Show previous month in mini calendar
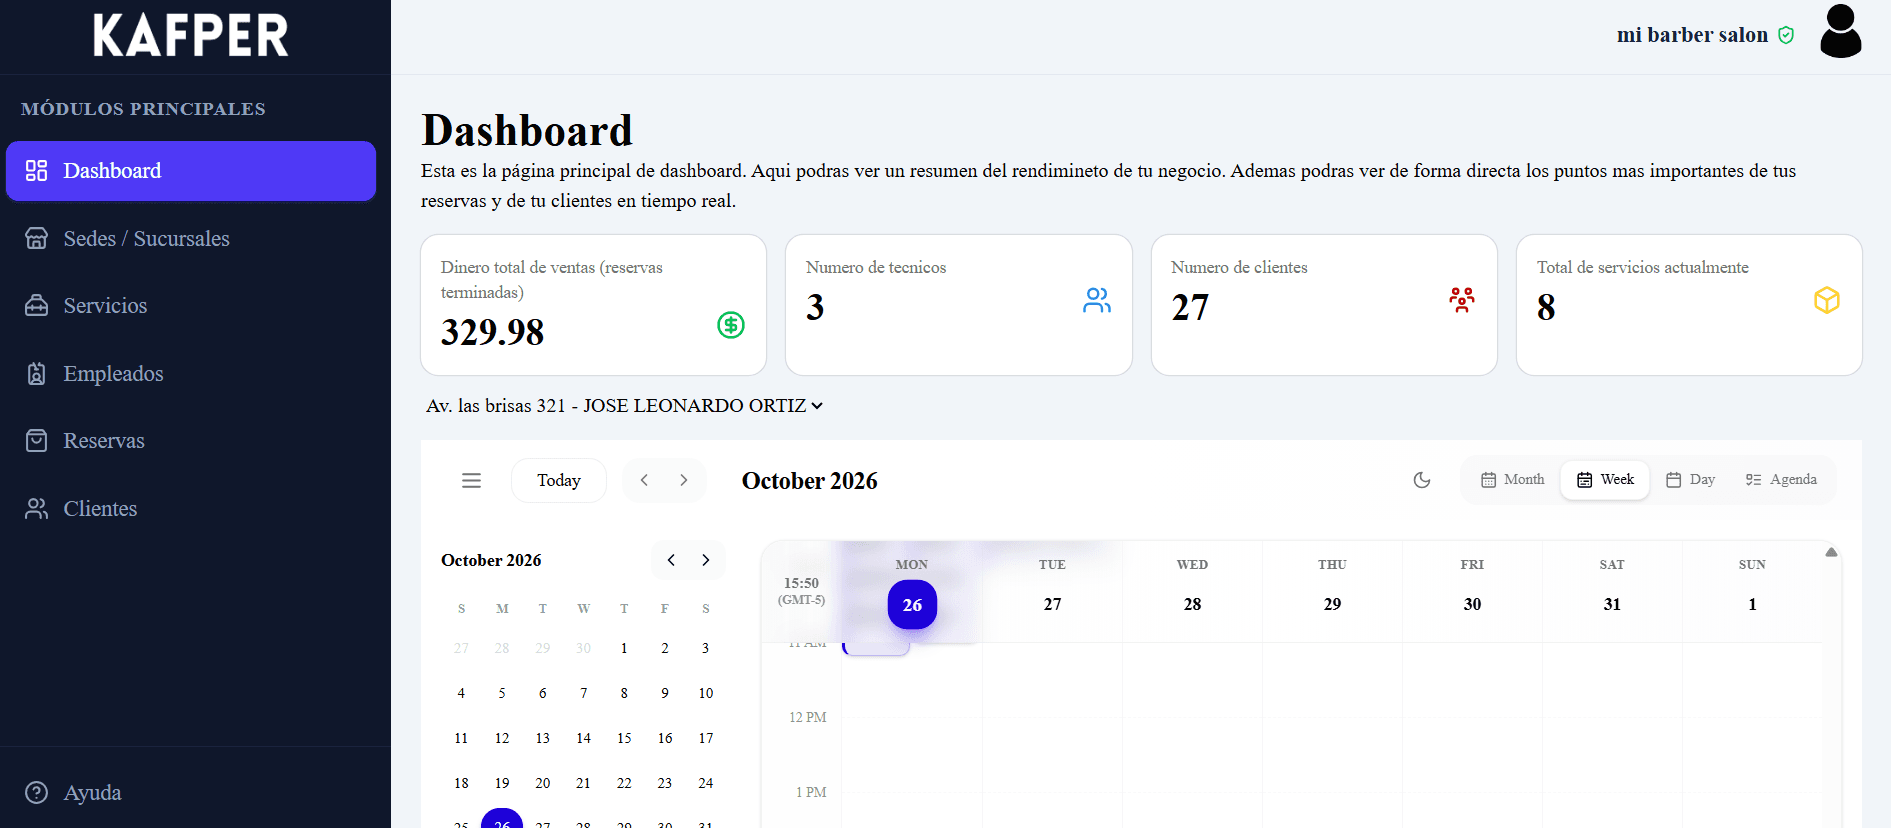This screenshot has width=1891, height=828. click(671, 560)
